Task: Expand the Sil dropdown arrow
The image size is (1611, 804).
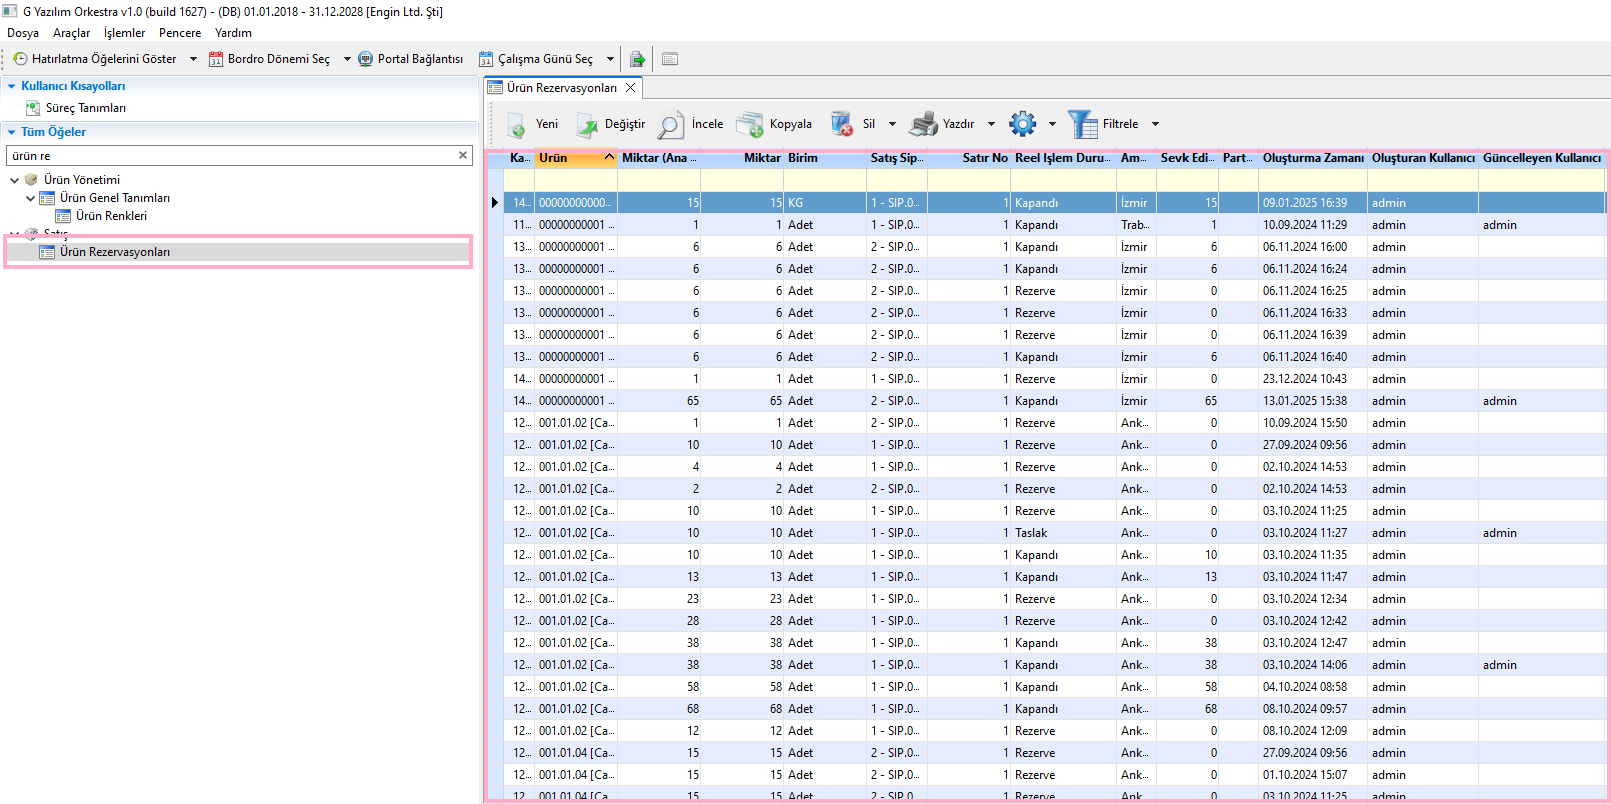Action: (892, 125)
